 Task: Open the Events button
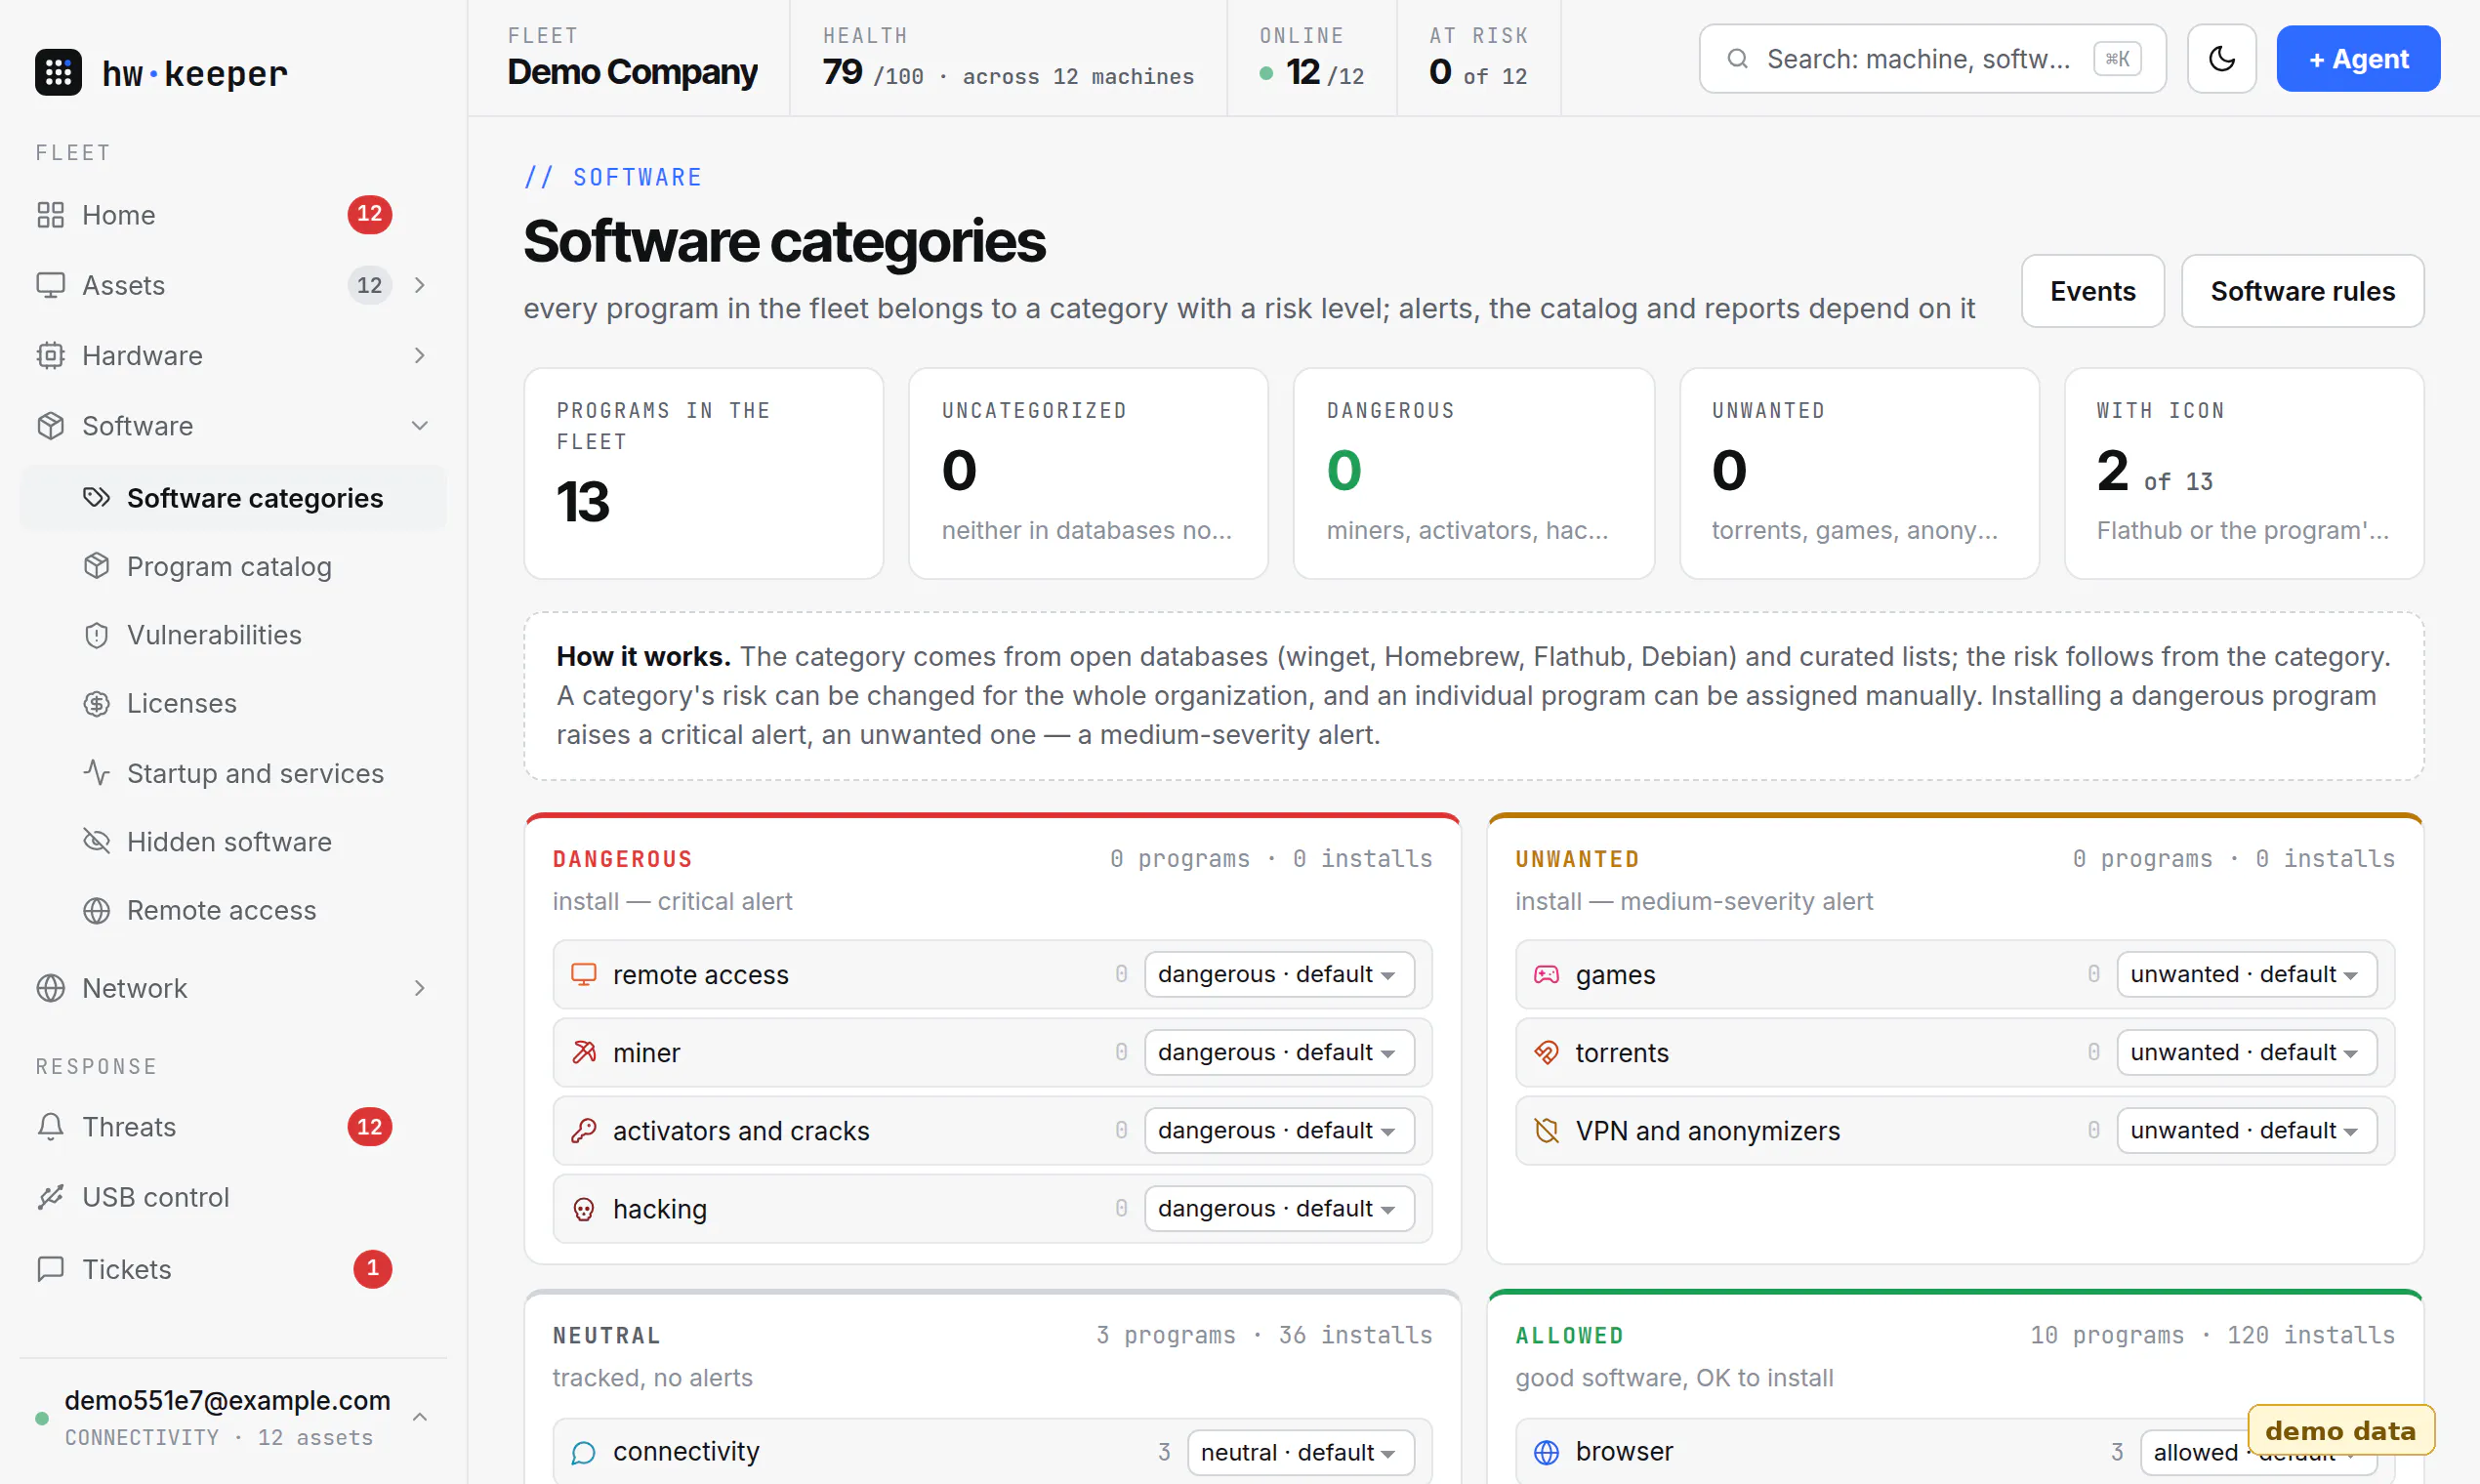[x=2092, y=291]
